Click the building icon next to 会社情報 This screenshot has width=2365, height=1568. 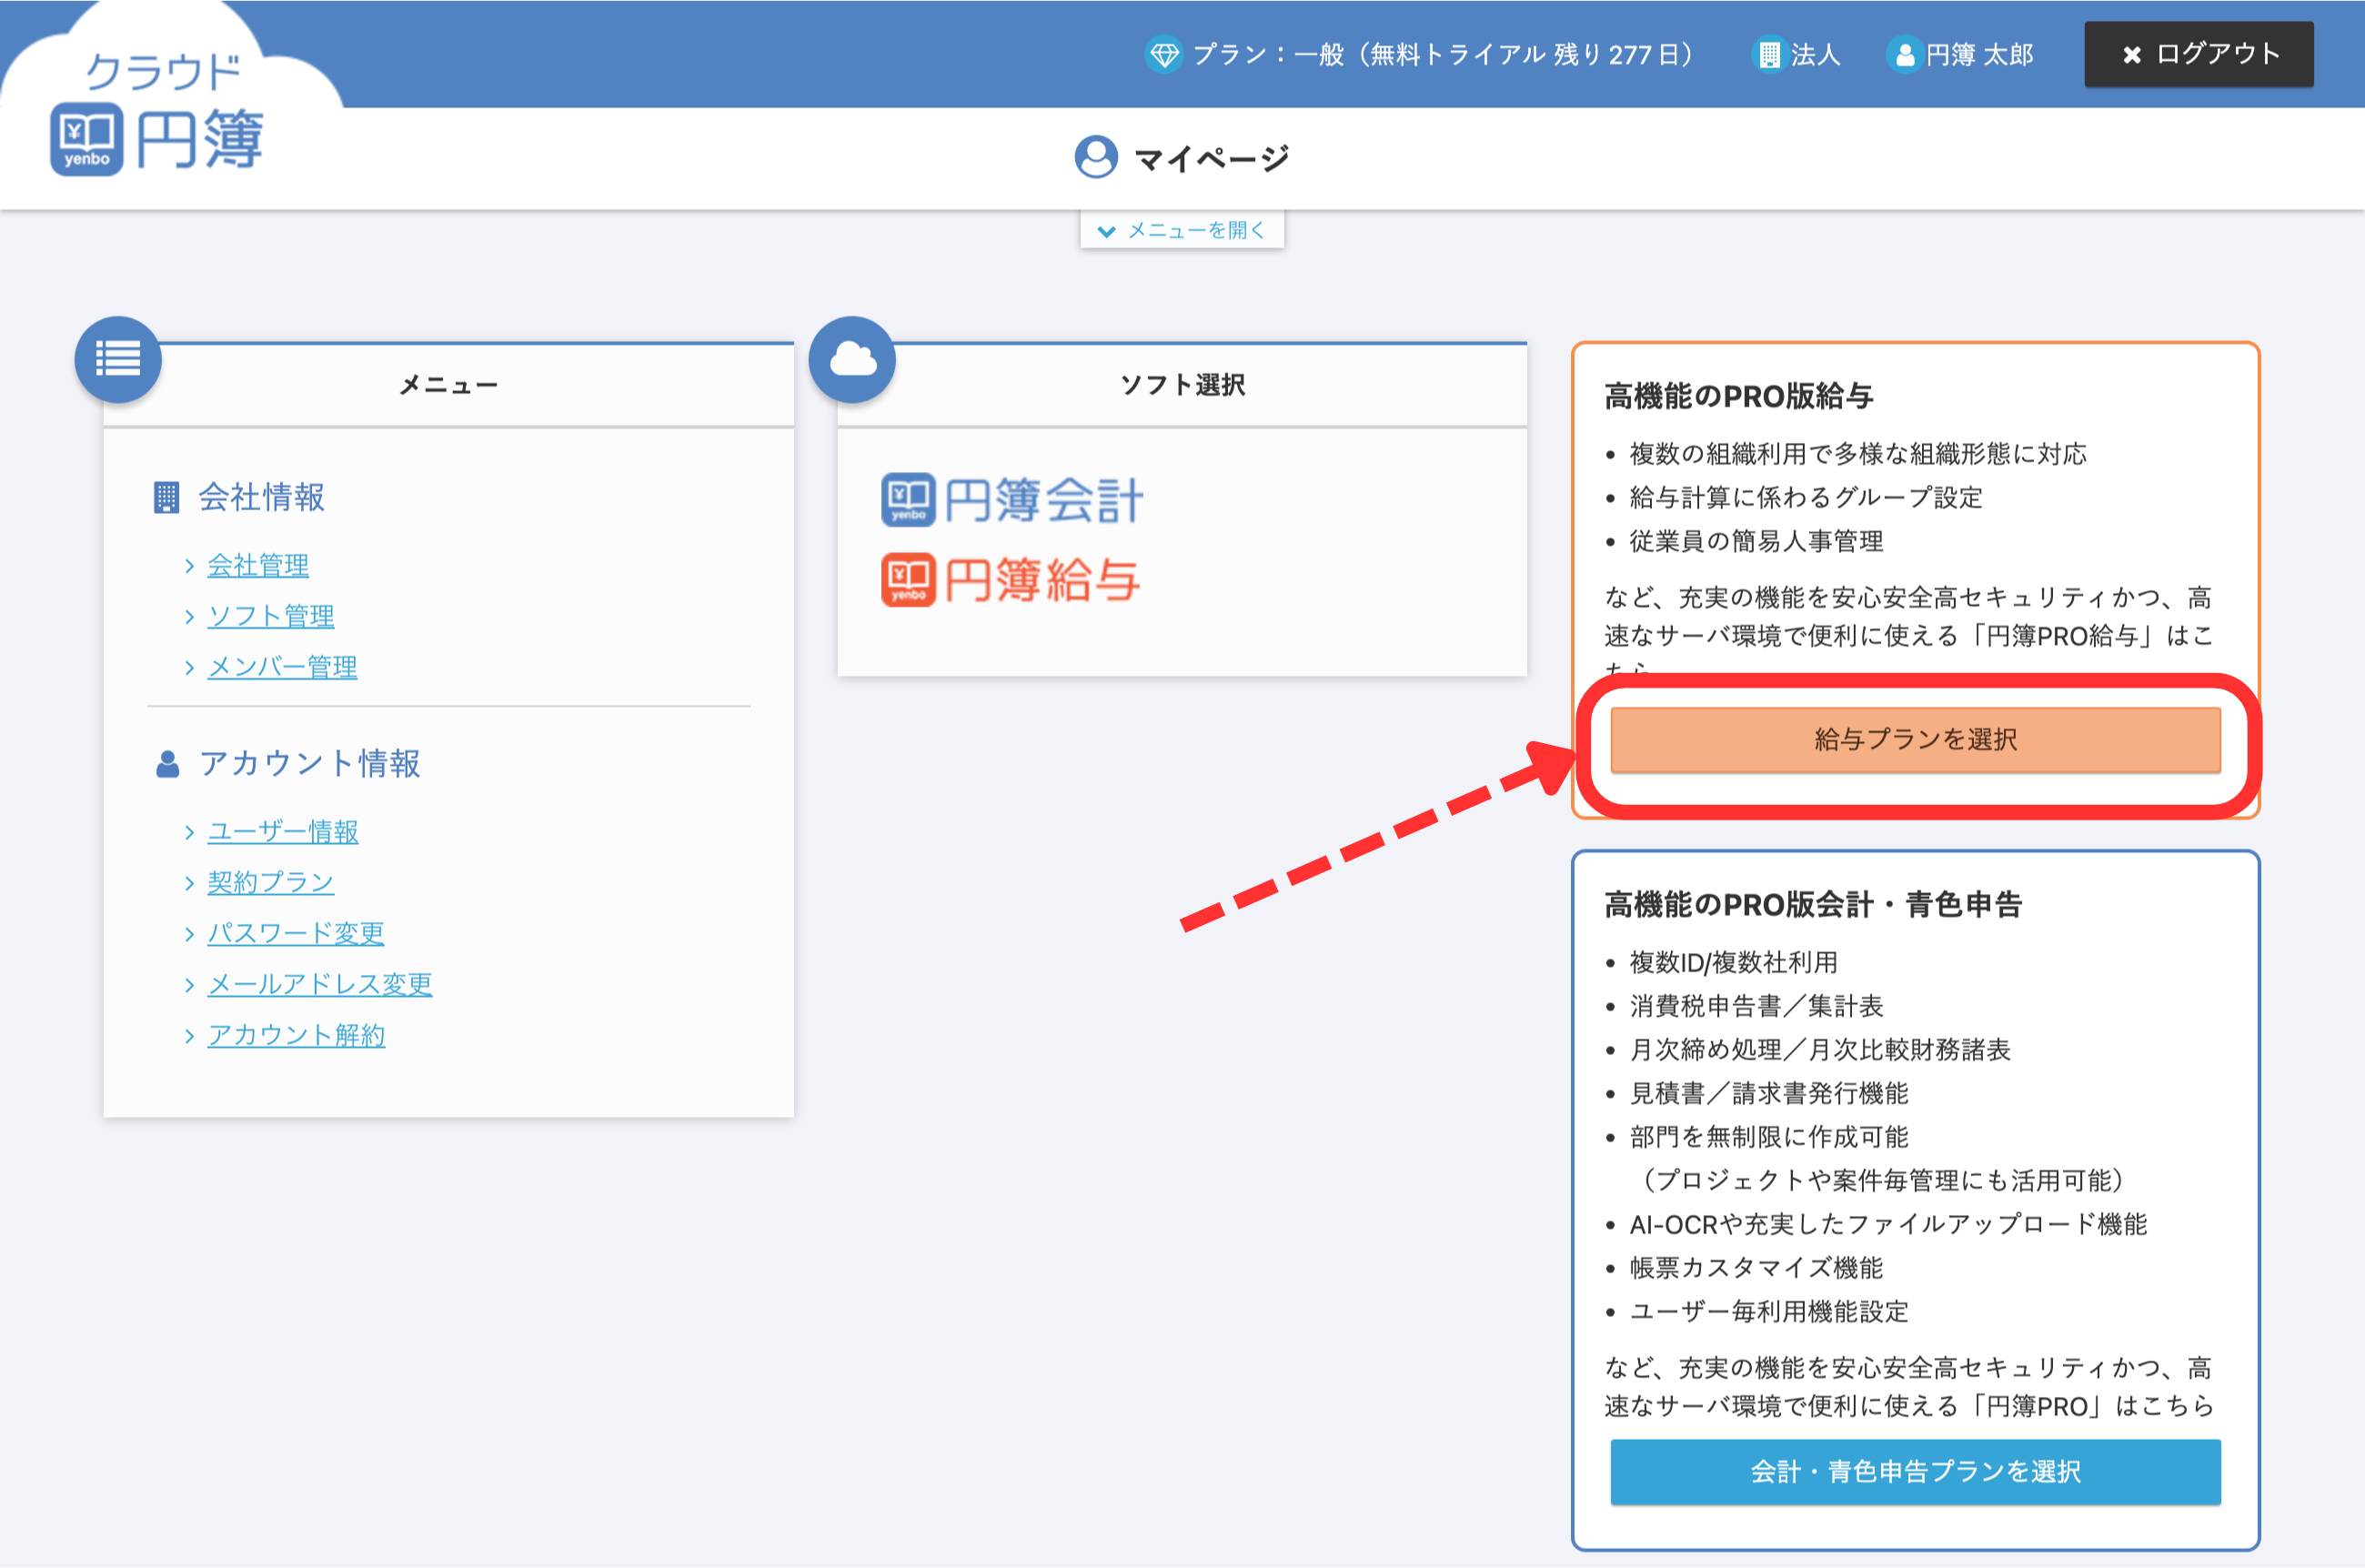pos(166,497)
